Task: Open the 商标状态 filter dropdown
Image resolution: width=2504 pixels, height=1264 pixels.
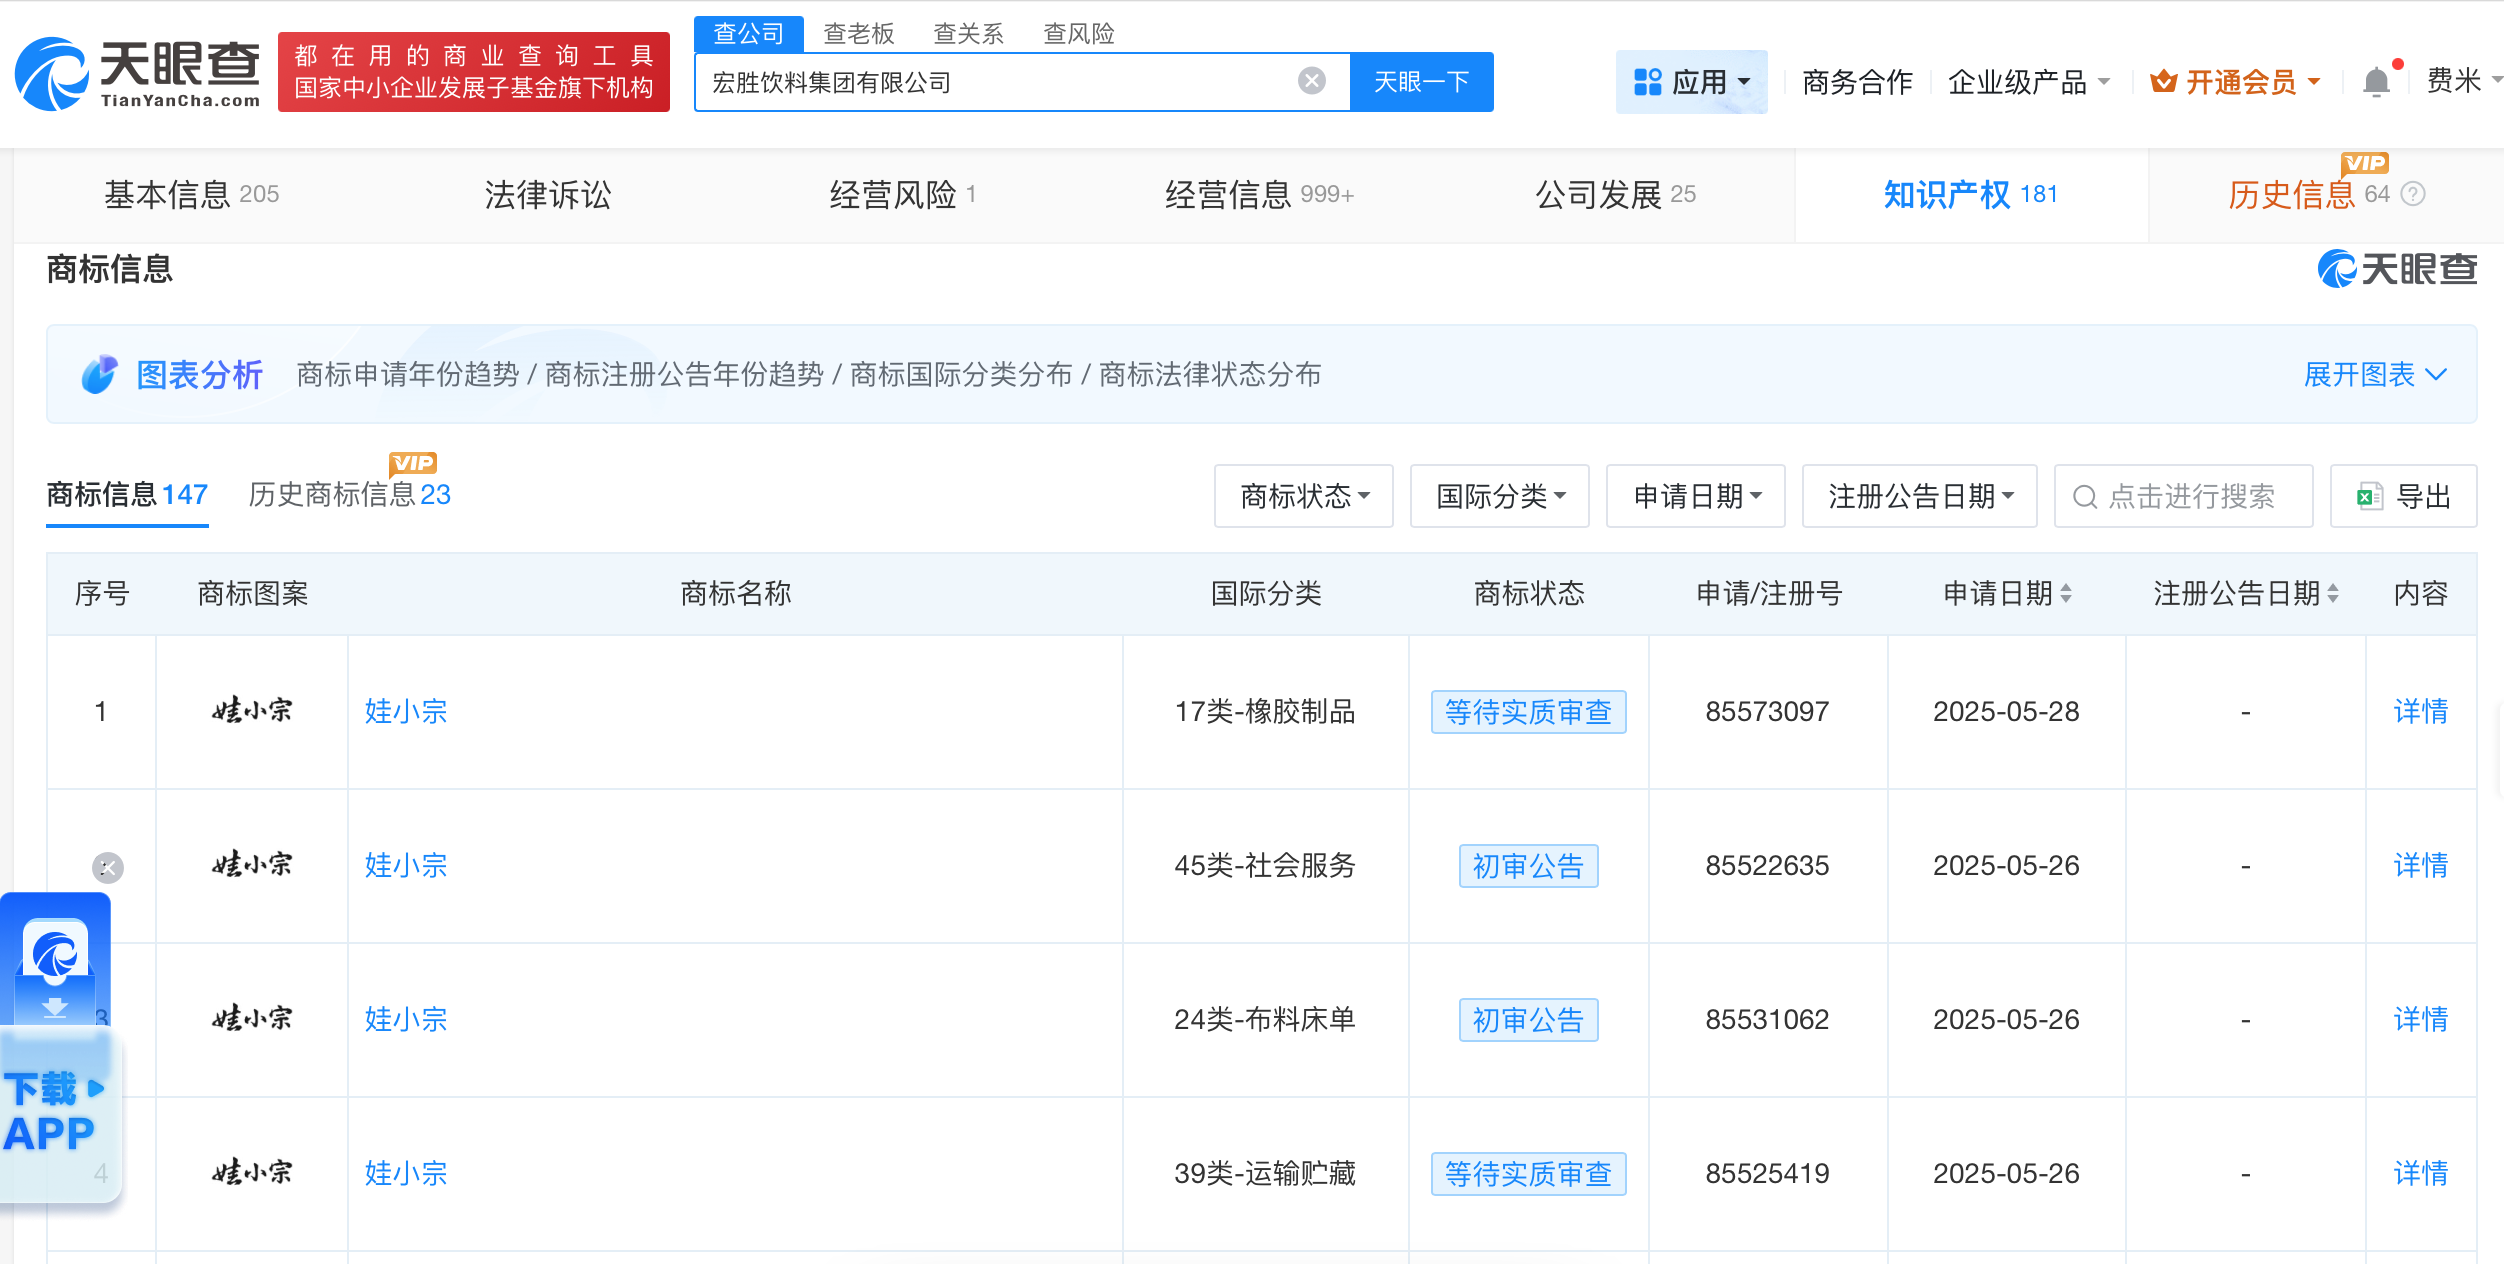Action: coord(1303,496)
